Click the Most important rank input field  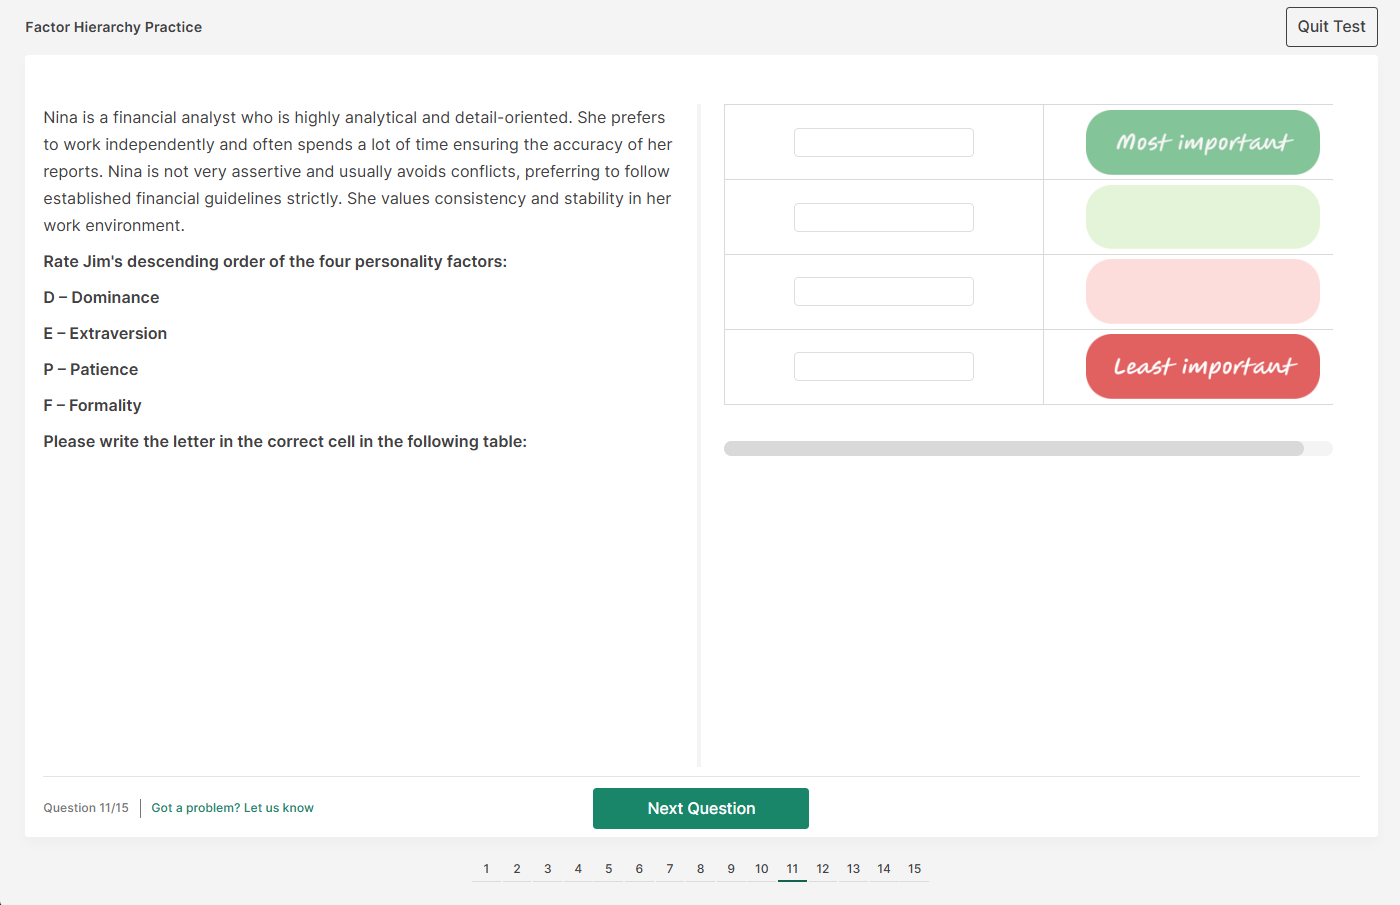[x=883, y=142]
